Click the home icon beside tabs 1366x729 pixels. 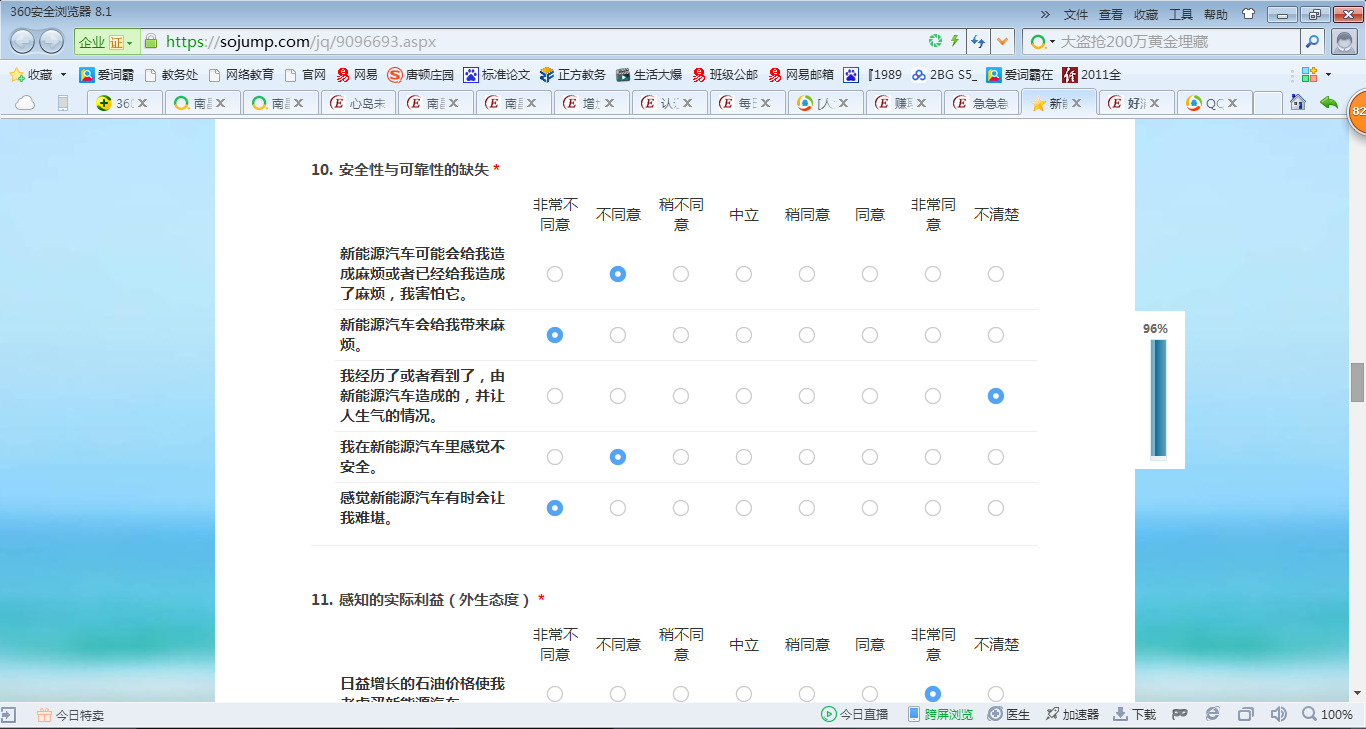[x=1298, y=102]
